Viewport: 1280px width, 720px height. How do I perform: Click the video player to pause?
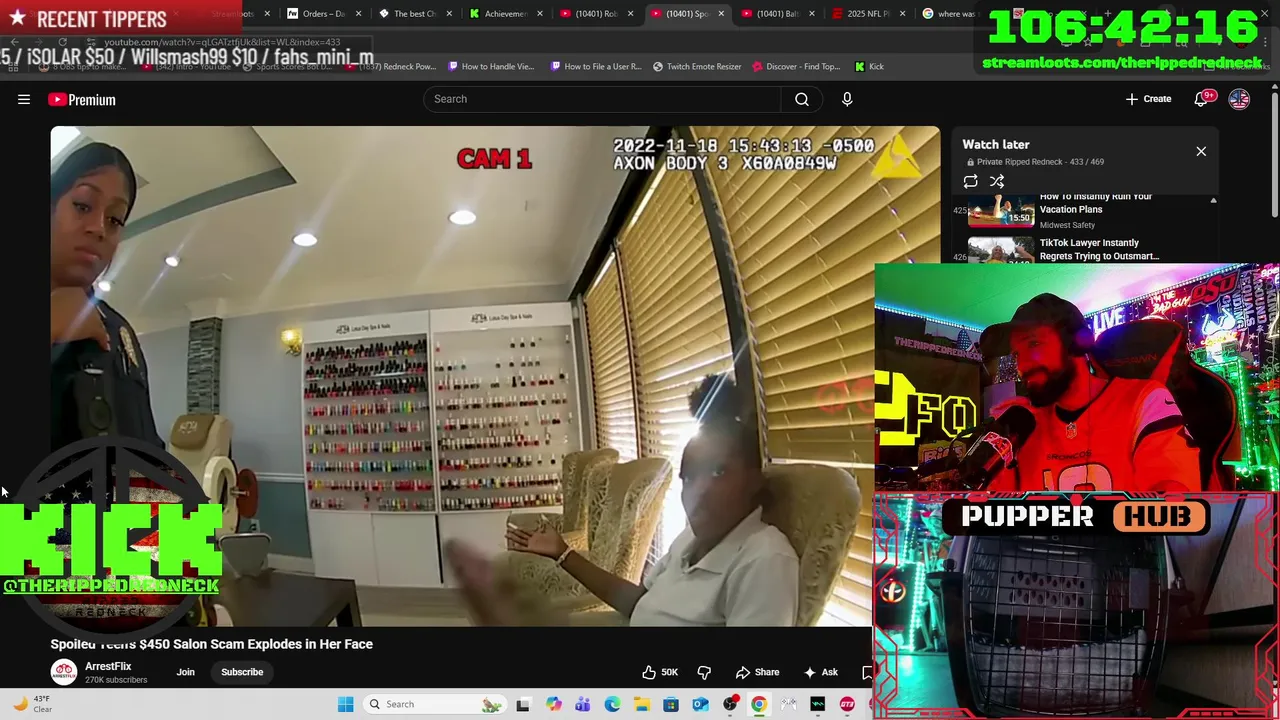(x=495, y=376)
